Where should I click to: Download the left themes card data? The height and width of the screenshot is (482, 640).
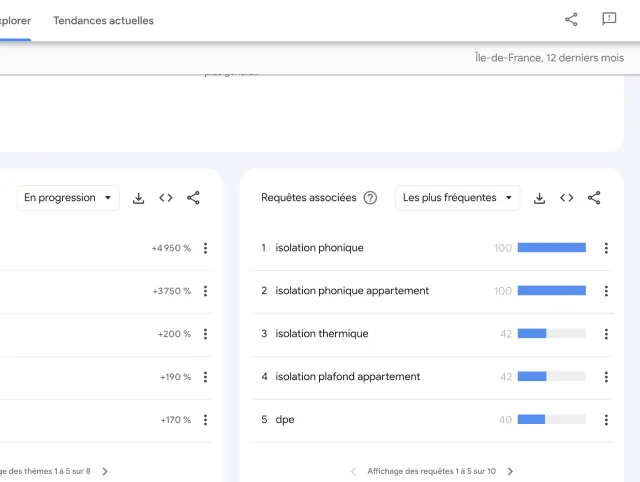(x=139, y=198)
